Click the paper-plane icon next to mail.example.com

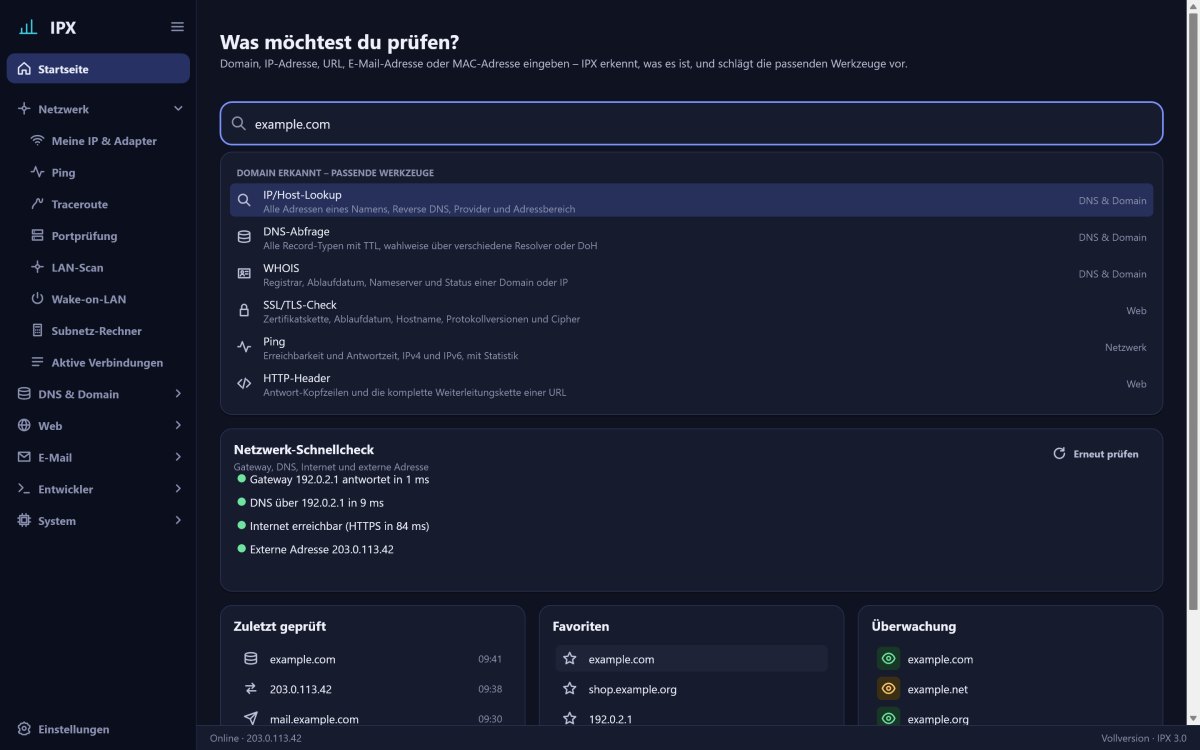coord(251,719)
